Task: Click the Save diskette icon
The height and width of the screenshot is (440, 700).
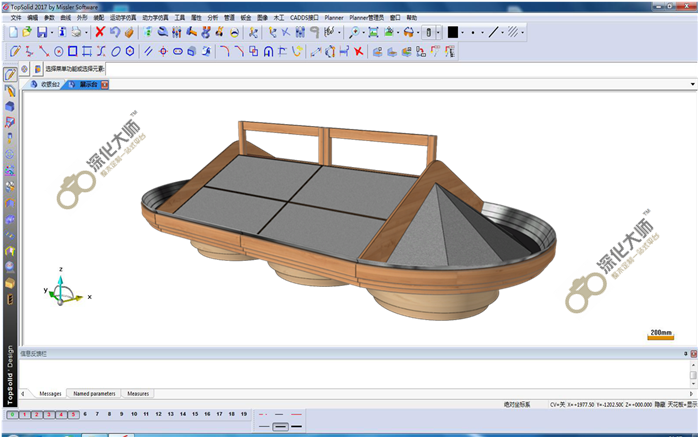Action: 42,33
